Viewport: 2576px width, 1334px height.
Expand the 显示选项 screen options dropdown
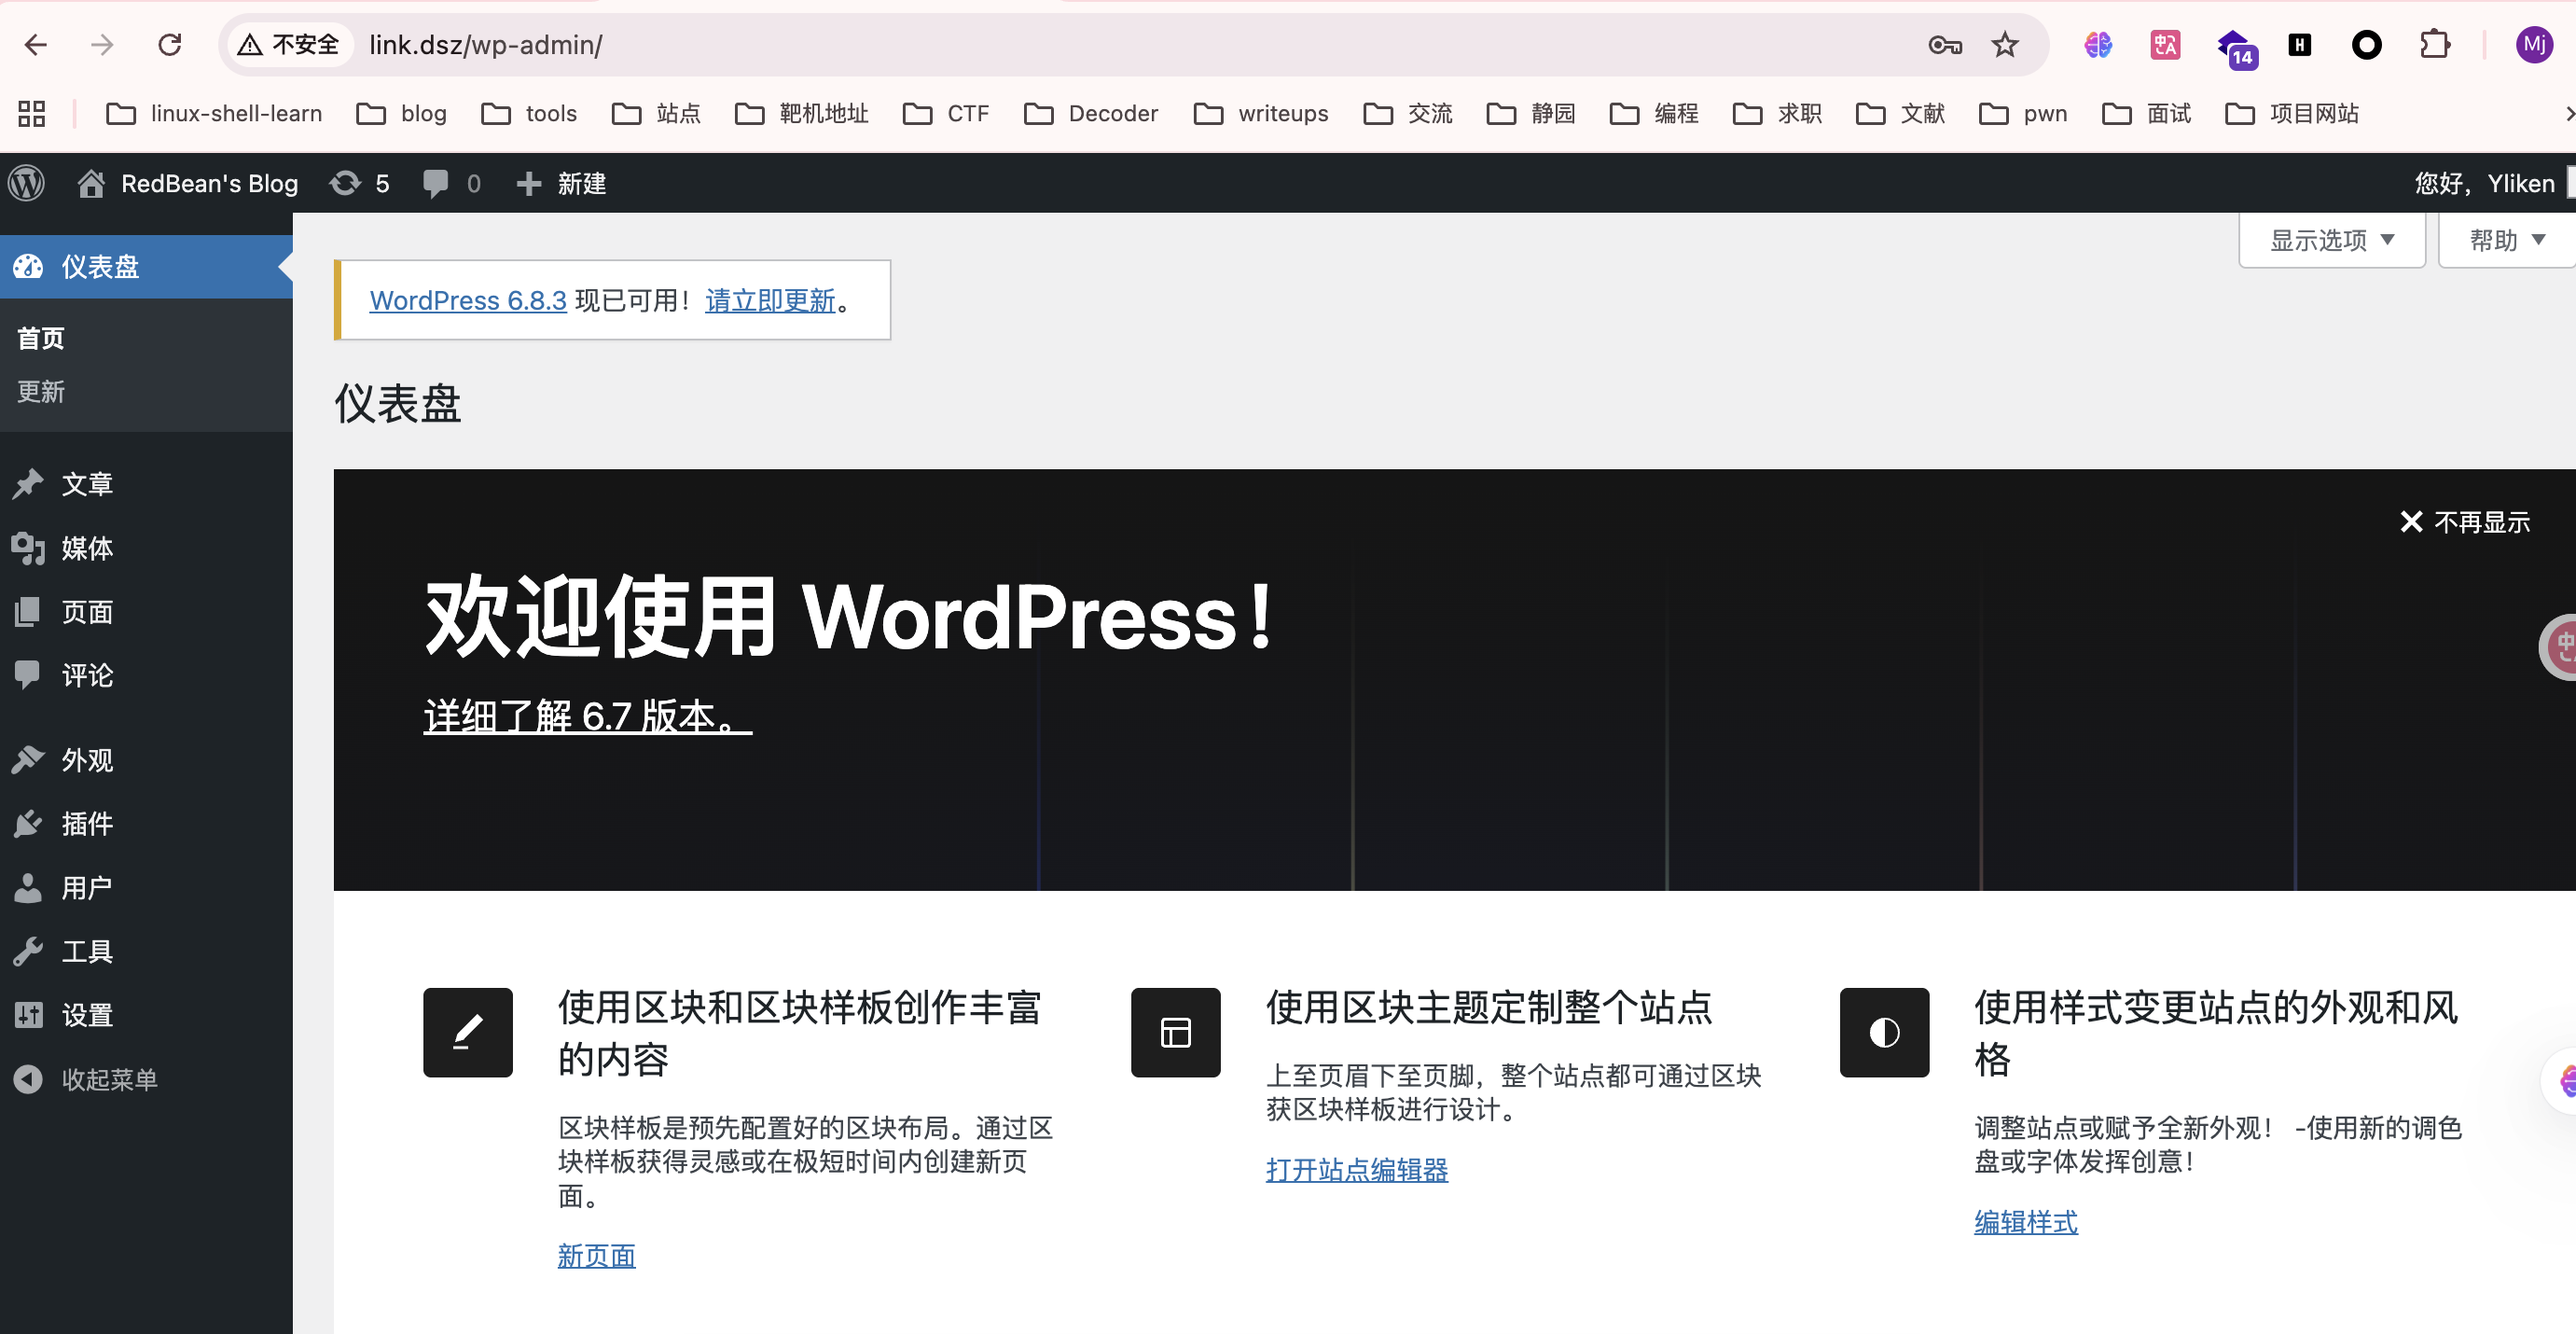click(x=2331, y=240)
